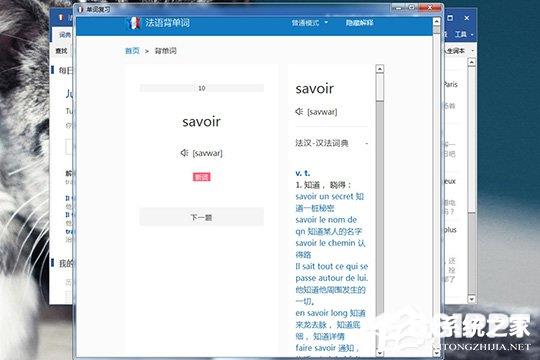Click the main page's scroll up arrow

(436, 21)
